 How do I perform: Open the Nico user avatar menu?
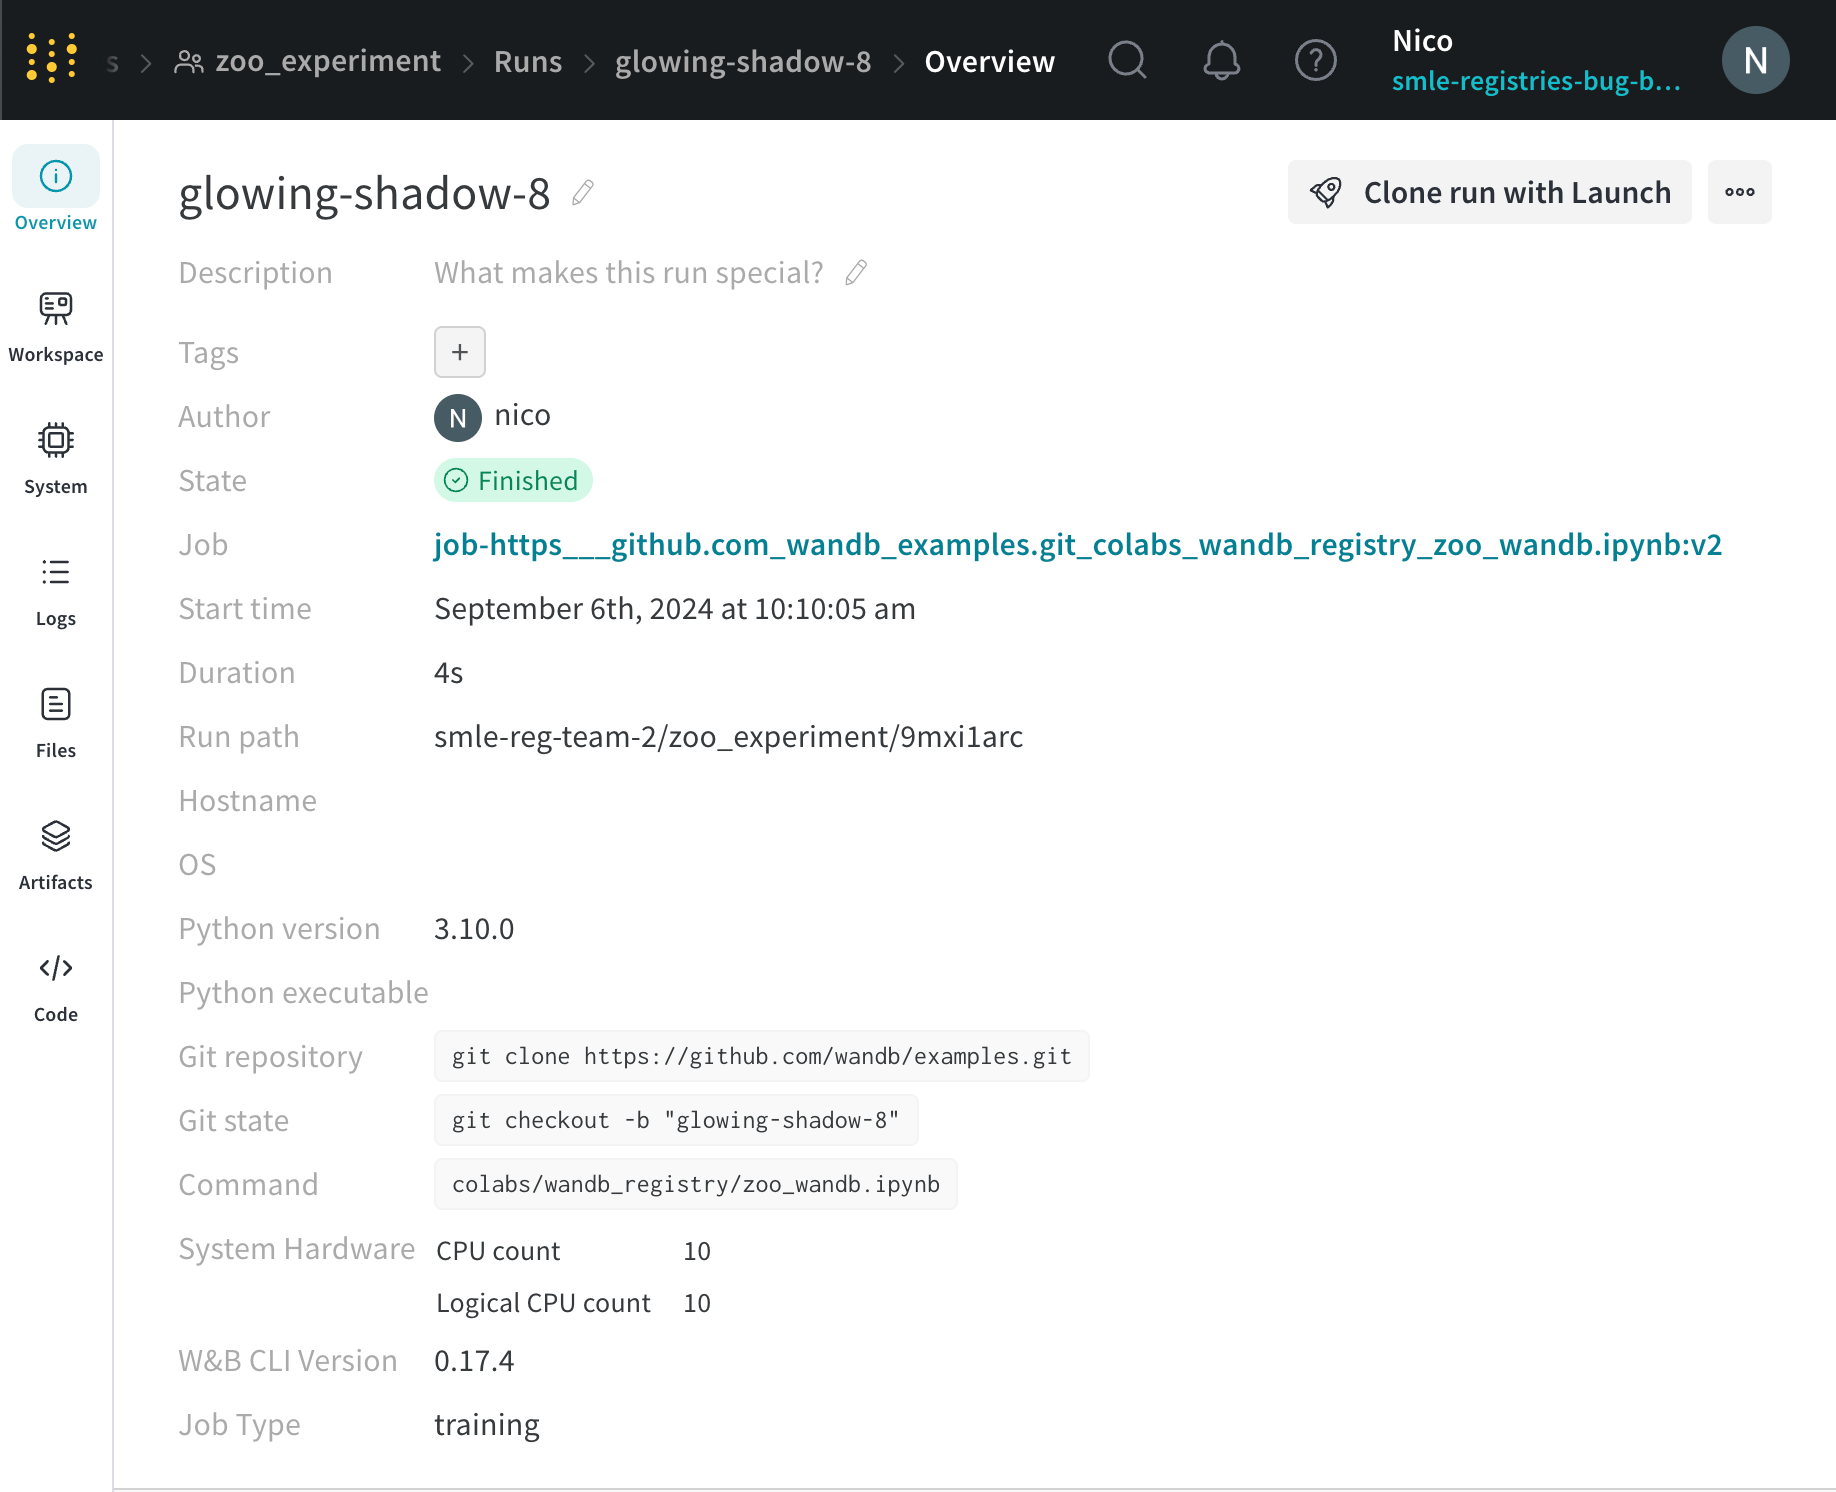pos(1755,60)
